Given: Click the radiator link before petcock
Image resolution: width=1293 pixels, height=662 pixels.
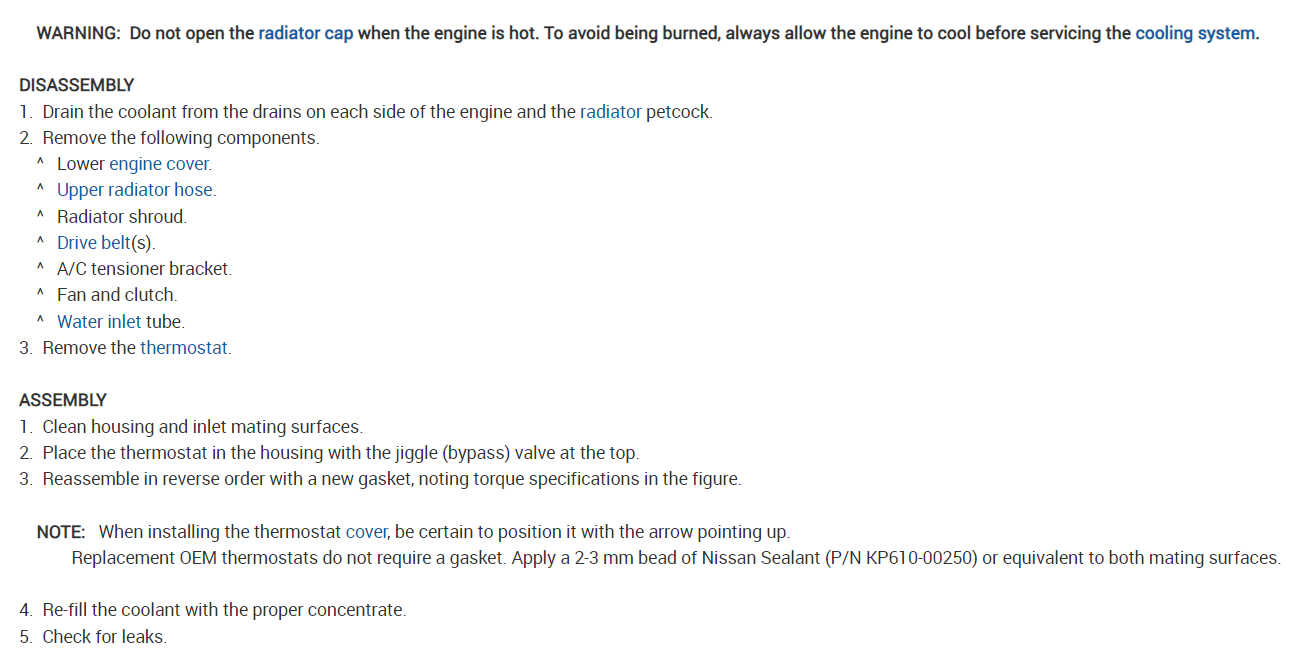Looking at the screenshot, I should click(x=610, y=112).
